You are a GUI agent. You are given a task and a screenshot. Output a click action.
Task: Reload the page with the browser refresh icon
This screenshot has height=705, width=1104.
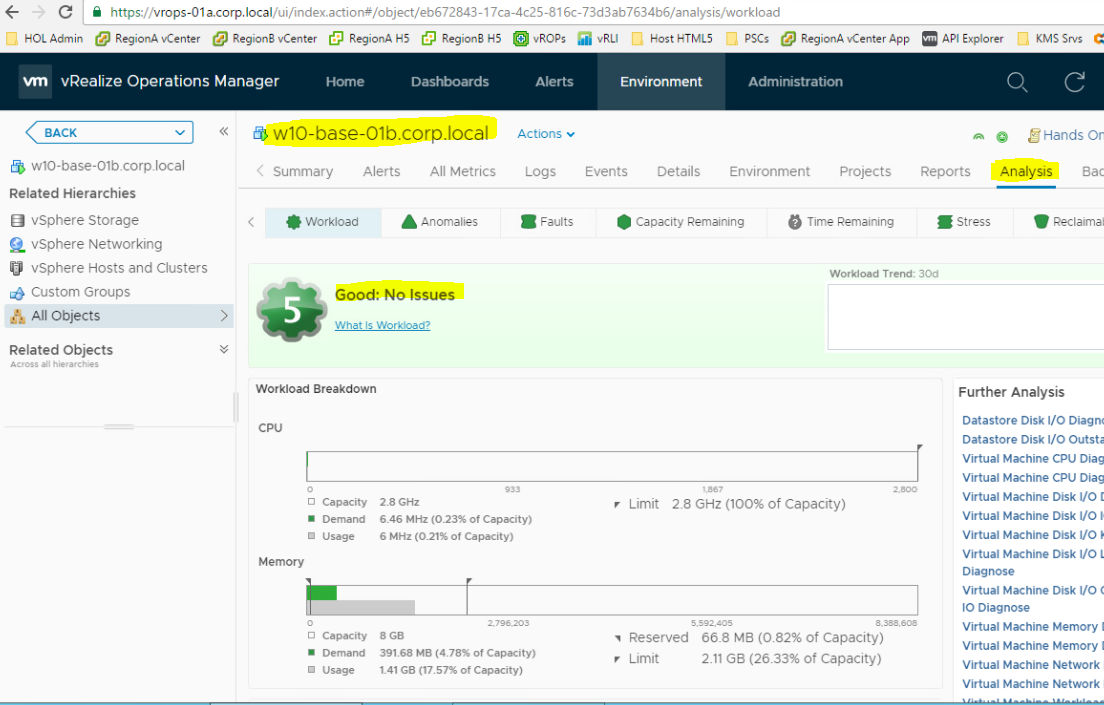coord(65,12)
